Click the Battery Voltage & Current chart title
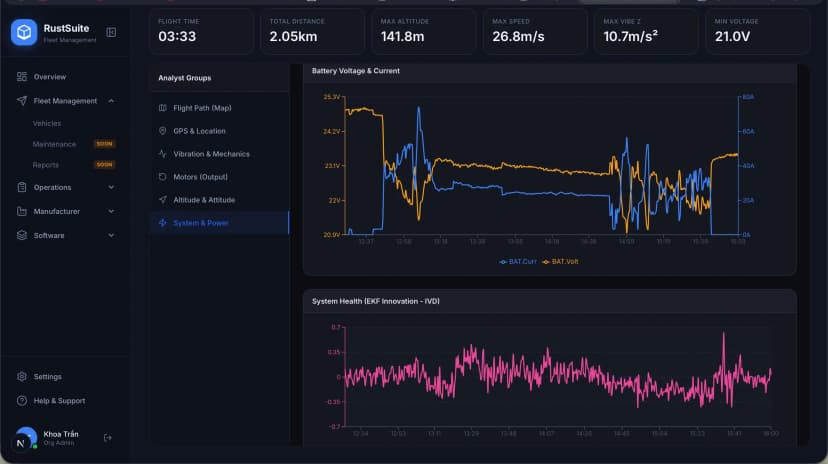This screenshot has height=464, width=828. [355, 71]
